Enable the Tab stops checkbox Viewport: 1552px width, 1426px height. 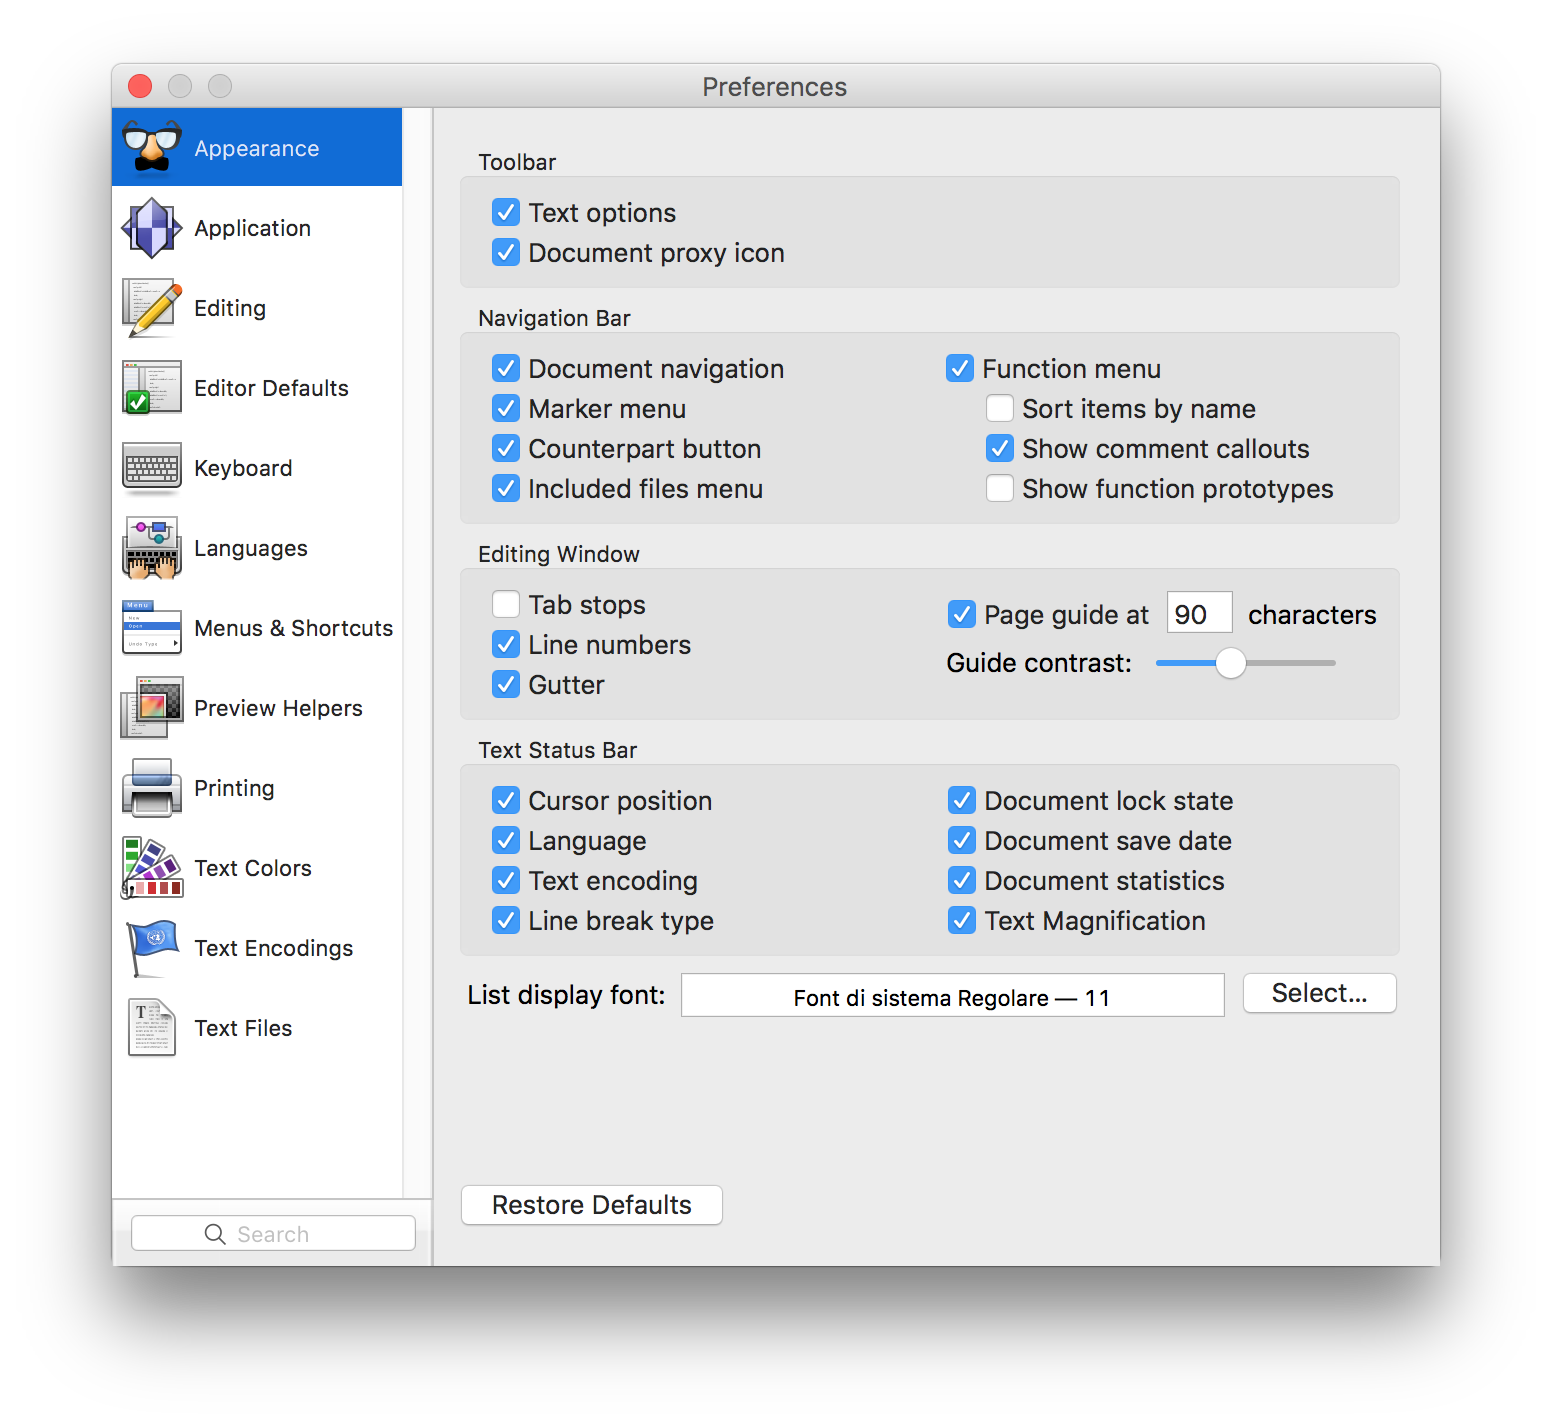[506, 604]
